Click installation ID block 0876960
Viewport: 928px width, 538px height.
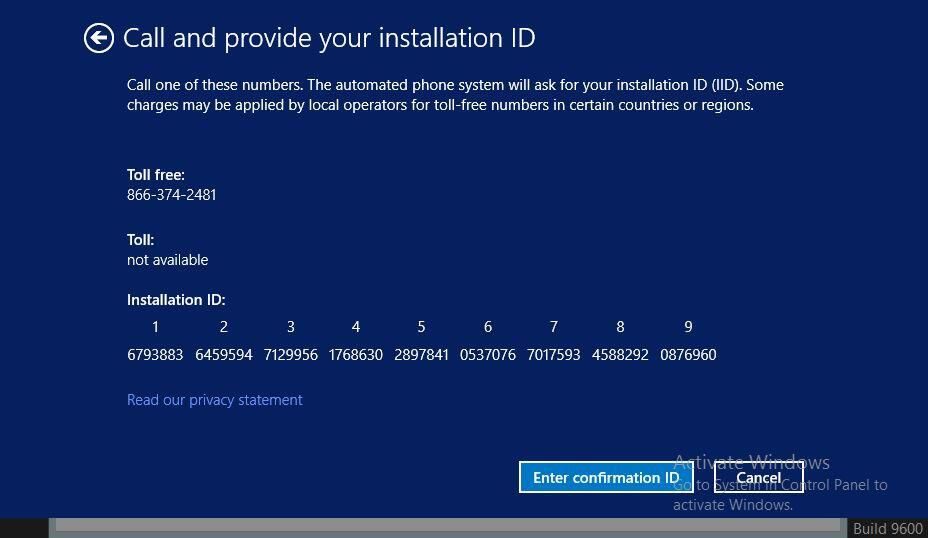tap(688, 355)
